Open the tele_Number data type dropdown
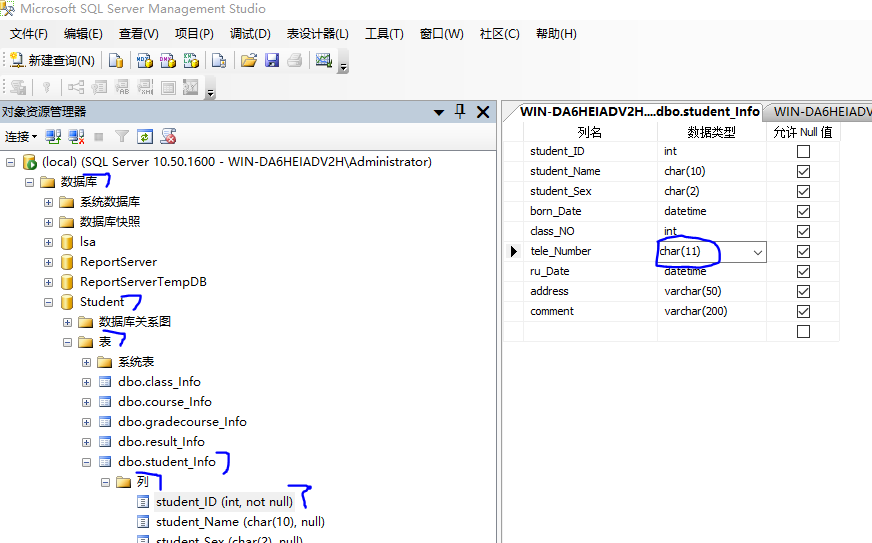The image size is (872, 543). click(x=757, y=252)
